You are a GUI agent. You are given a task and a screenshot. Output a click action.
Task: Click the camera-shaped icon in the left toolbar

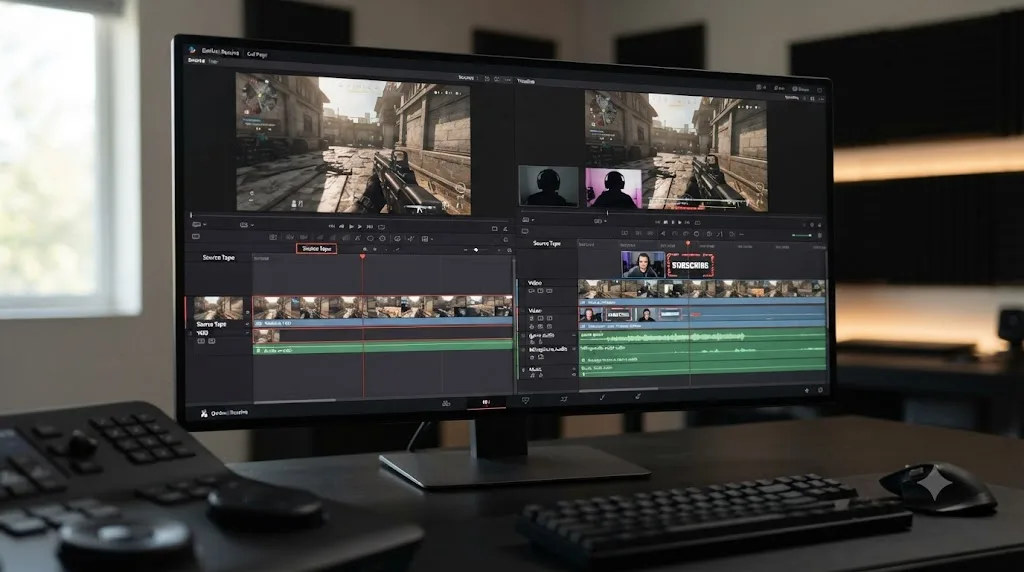(x=273, y=238)
